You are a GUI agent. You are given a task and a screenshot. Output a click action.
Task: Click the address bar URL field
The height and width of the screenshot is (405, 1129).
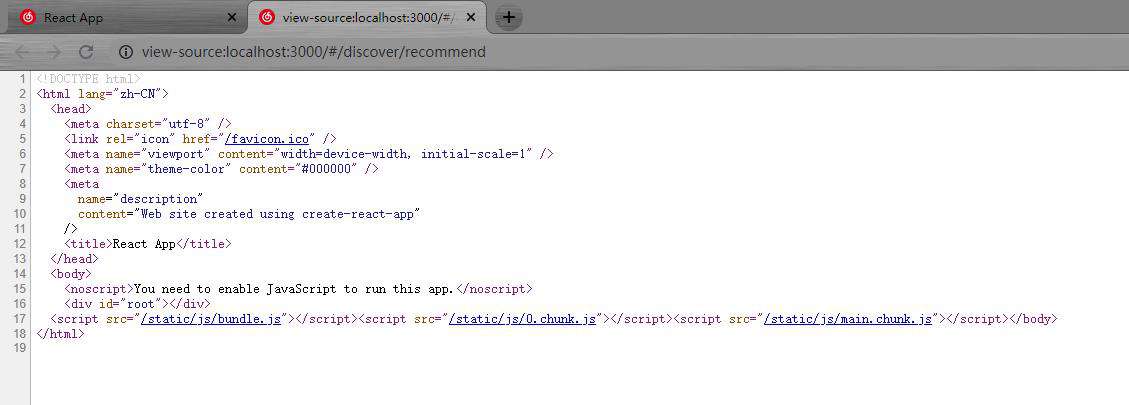[314, 52]
